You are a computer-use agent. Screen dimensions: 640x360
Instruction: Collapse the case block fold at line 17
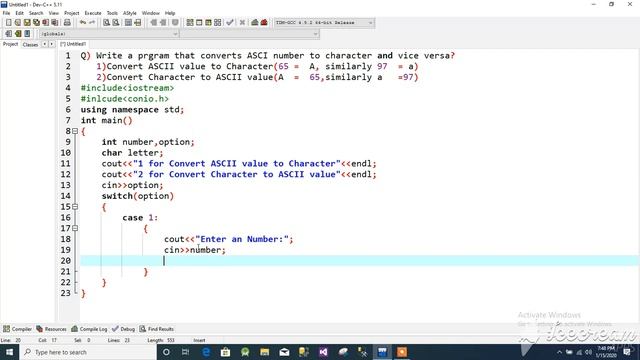[75, 228]
